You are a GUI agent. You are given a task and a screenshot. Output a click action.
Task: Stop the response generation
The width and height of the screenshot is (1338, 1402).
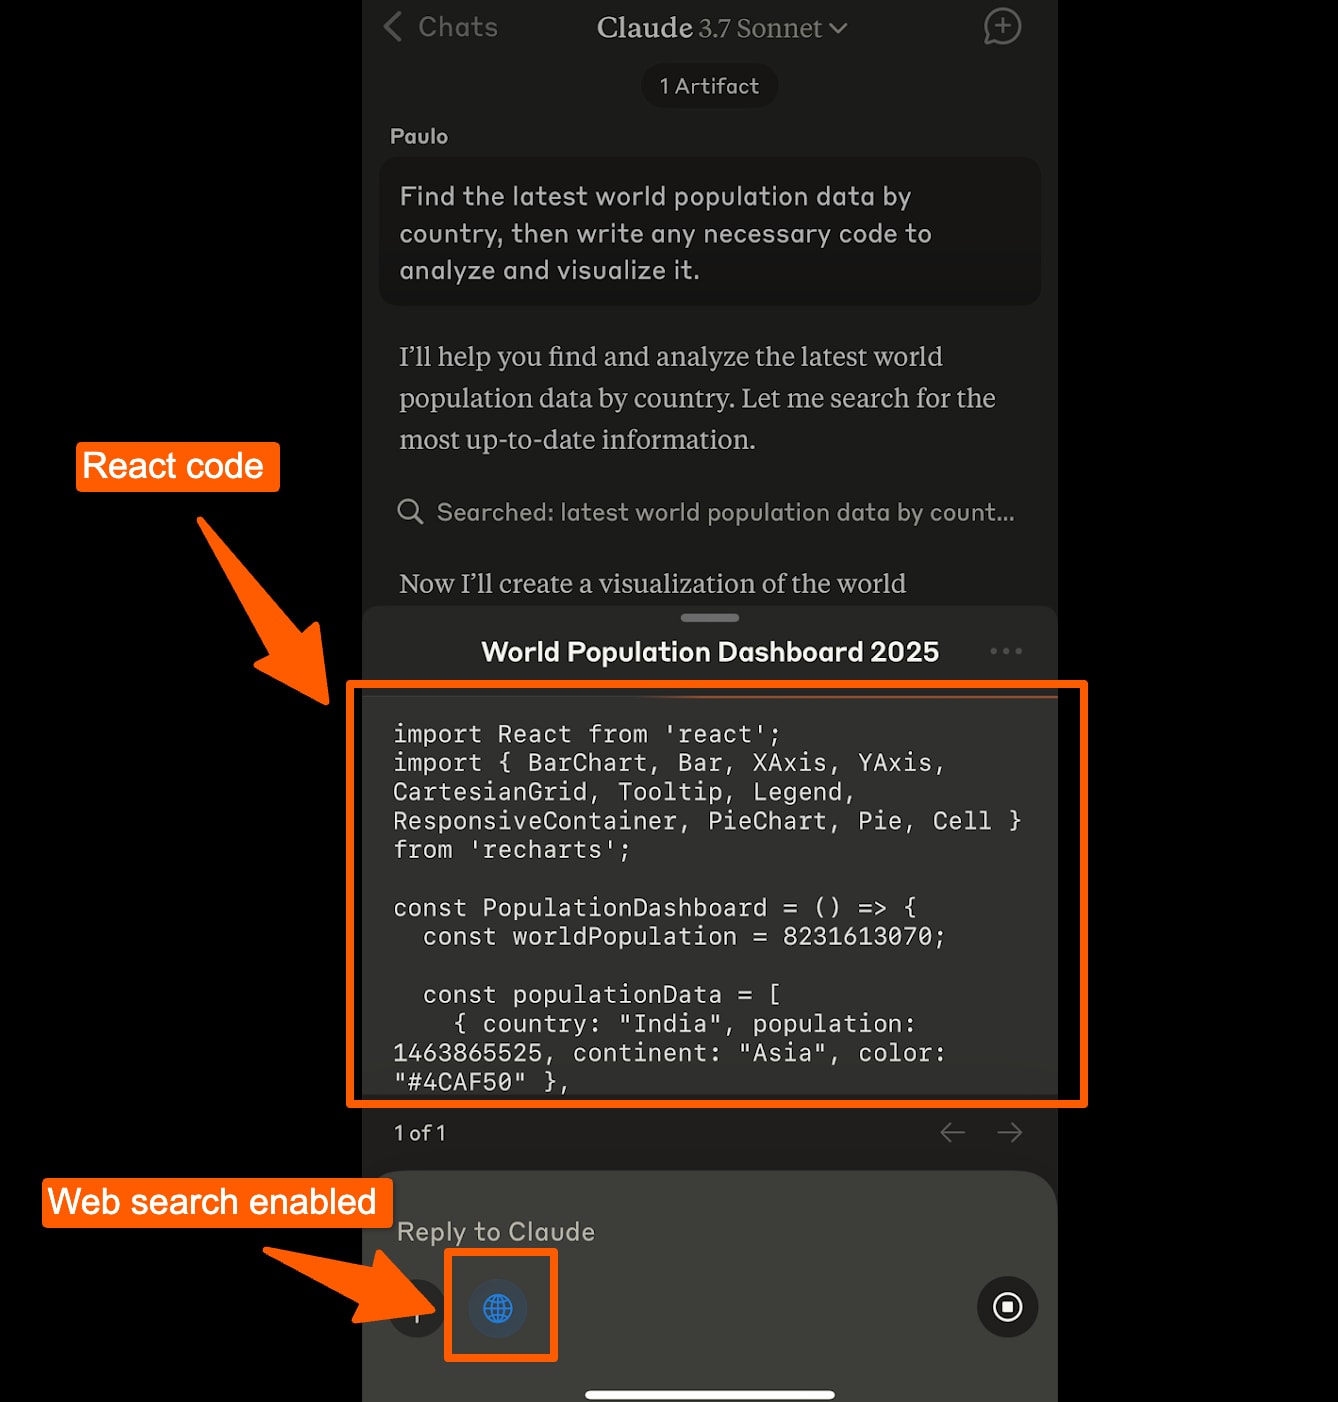(1007, 1306)
